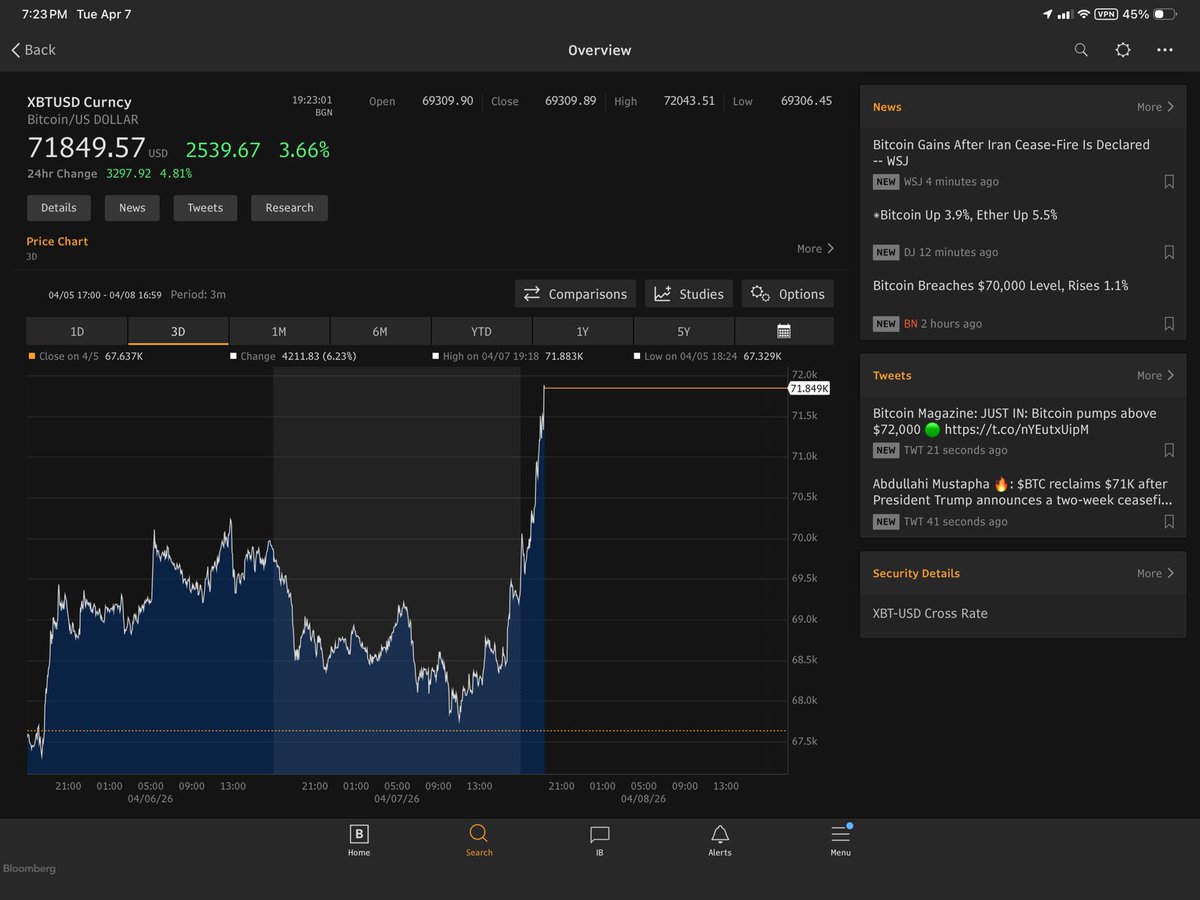
Task: Open Comparisons for the chart
Action: tap(575, 294)
